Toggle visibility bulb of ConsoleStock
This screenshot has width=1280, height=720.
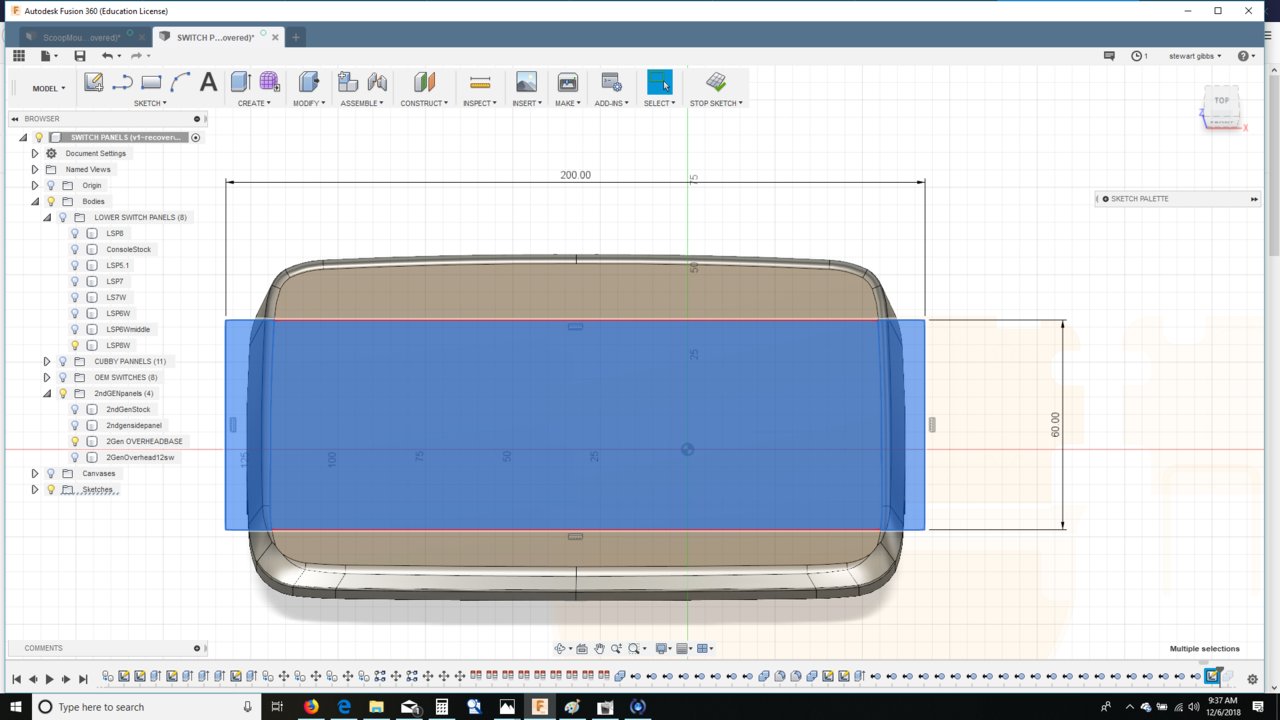75,249
